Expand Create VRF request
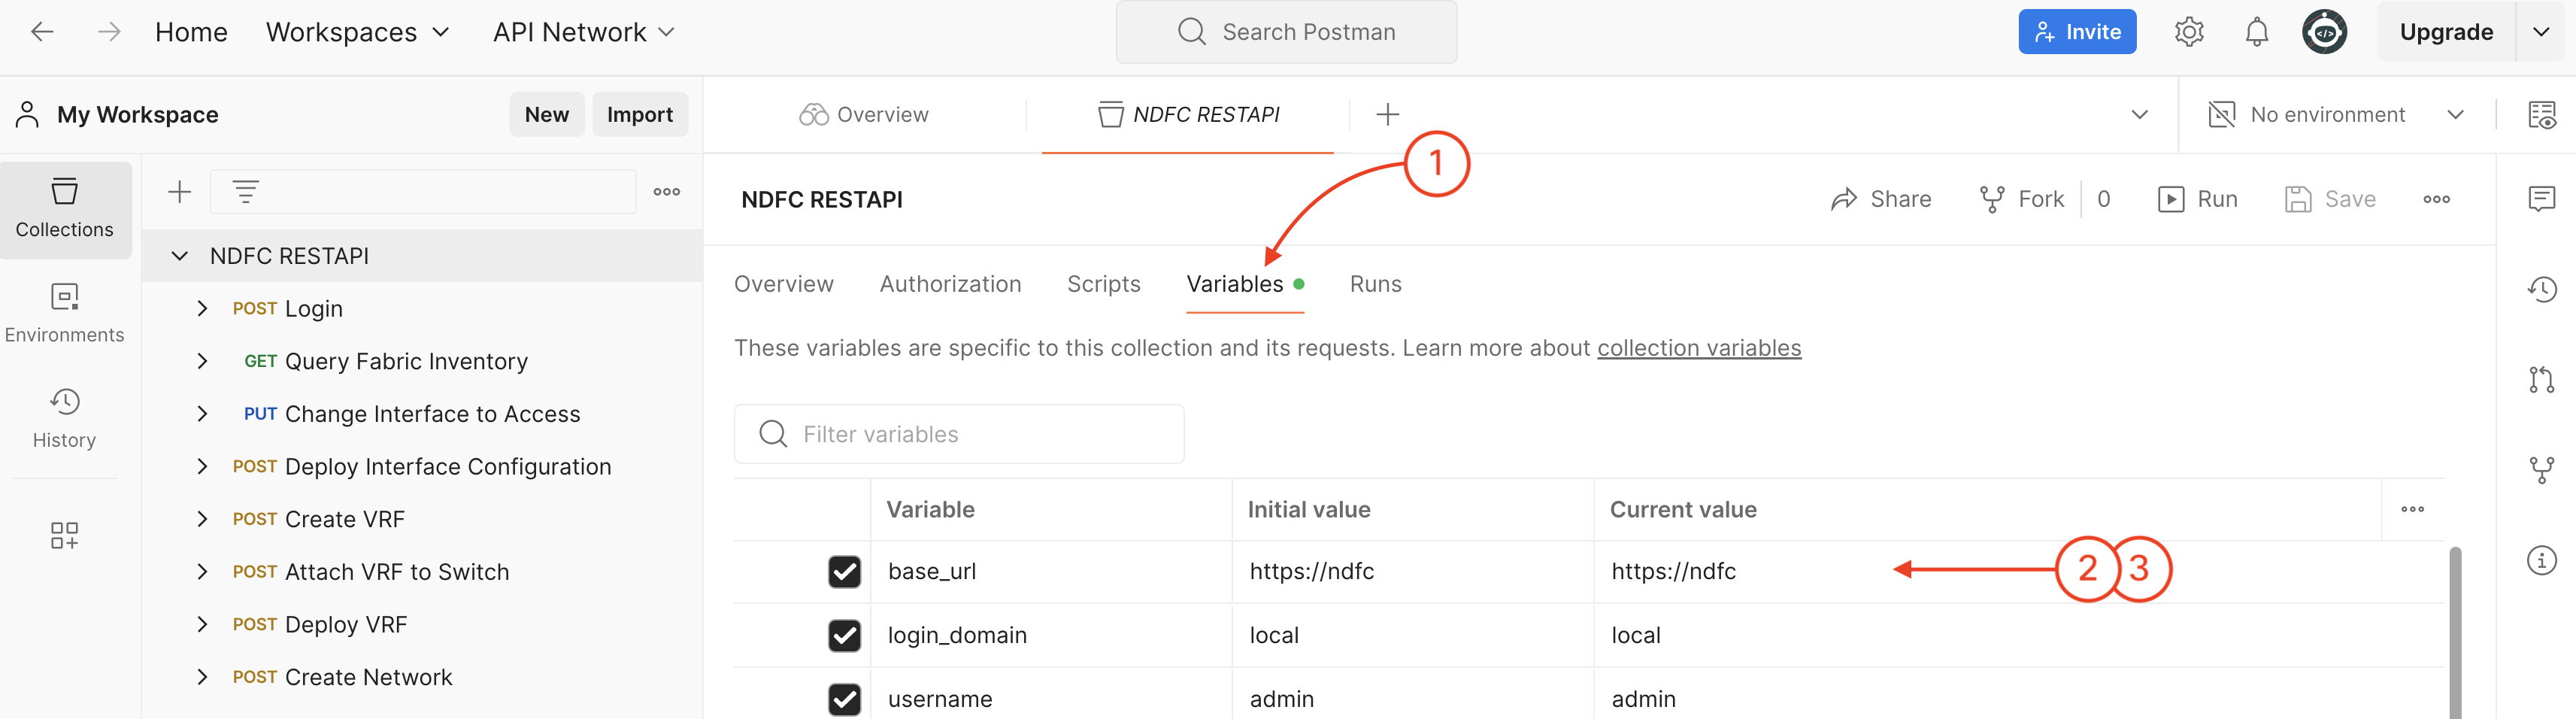 point(202,520)
